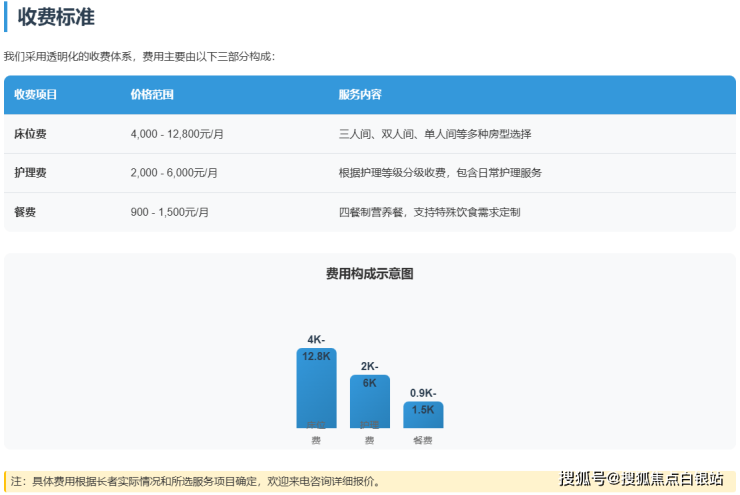
Task: Select the 护理费 row label
Action: pos(30,173)
